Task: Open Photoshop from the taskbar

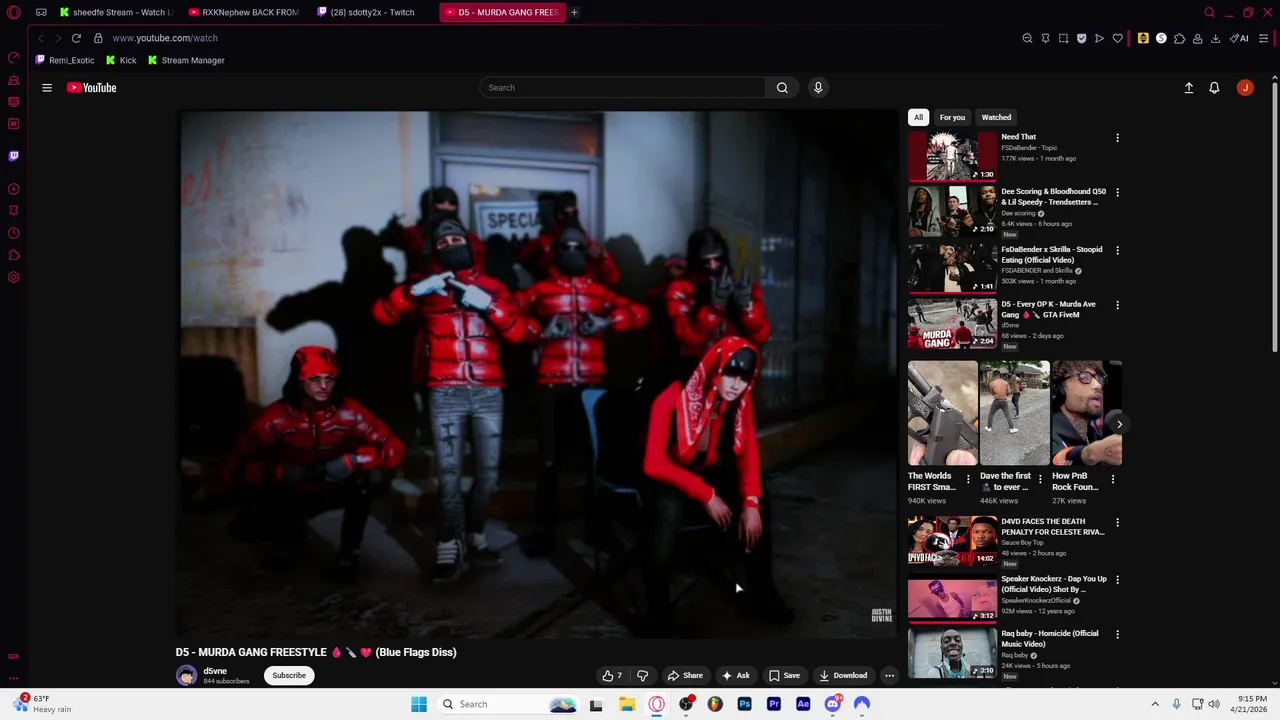Action: point(744,704)
